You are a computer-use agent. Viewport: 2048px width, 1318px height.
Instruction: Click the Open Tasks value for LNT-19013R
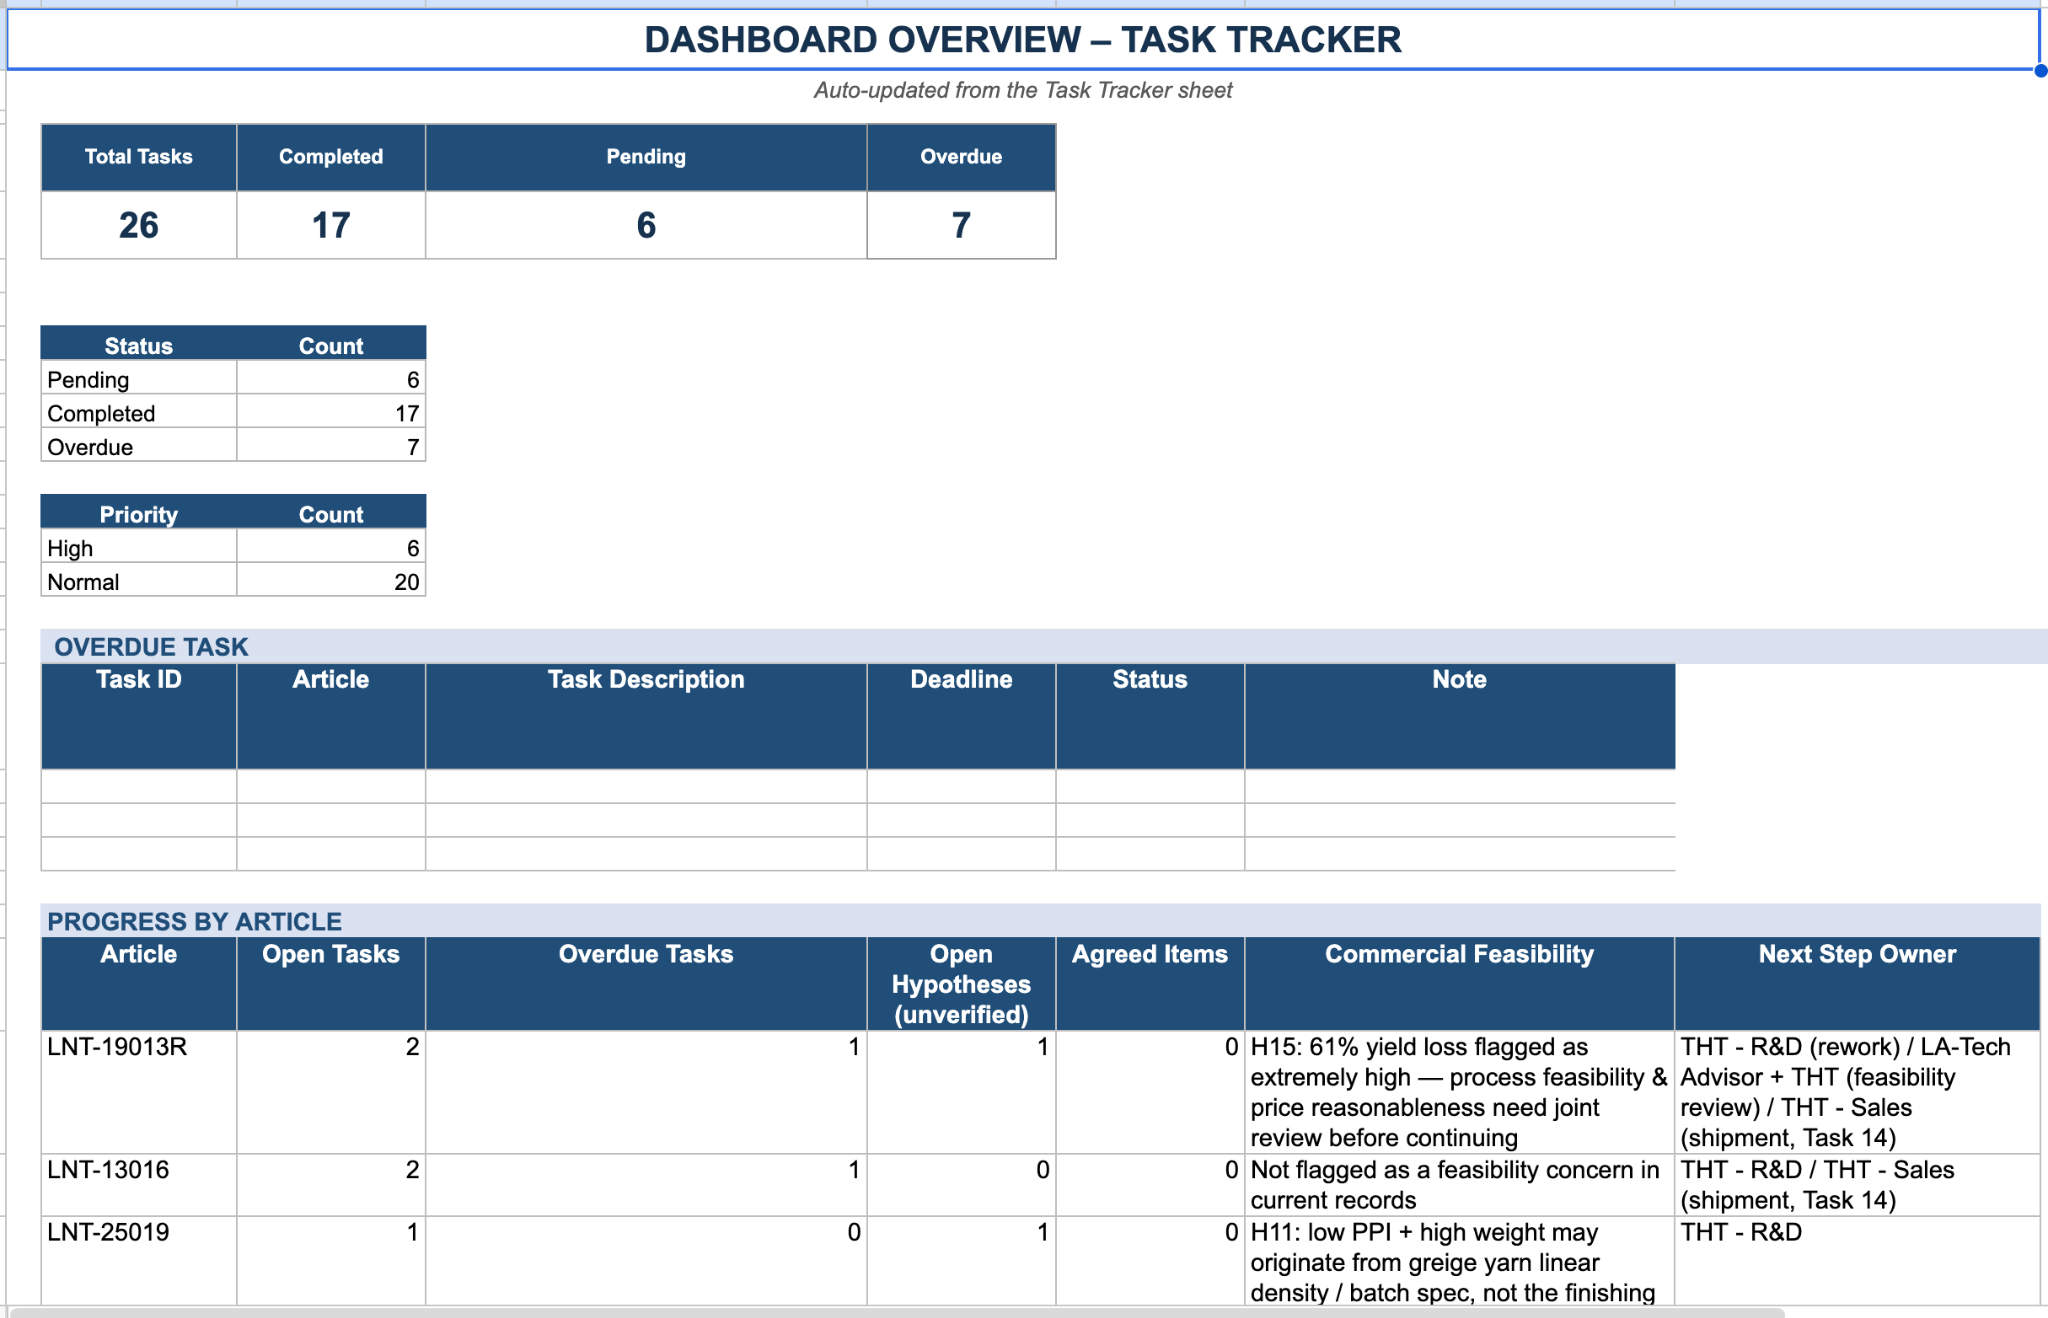tap(331, 1092)
